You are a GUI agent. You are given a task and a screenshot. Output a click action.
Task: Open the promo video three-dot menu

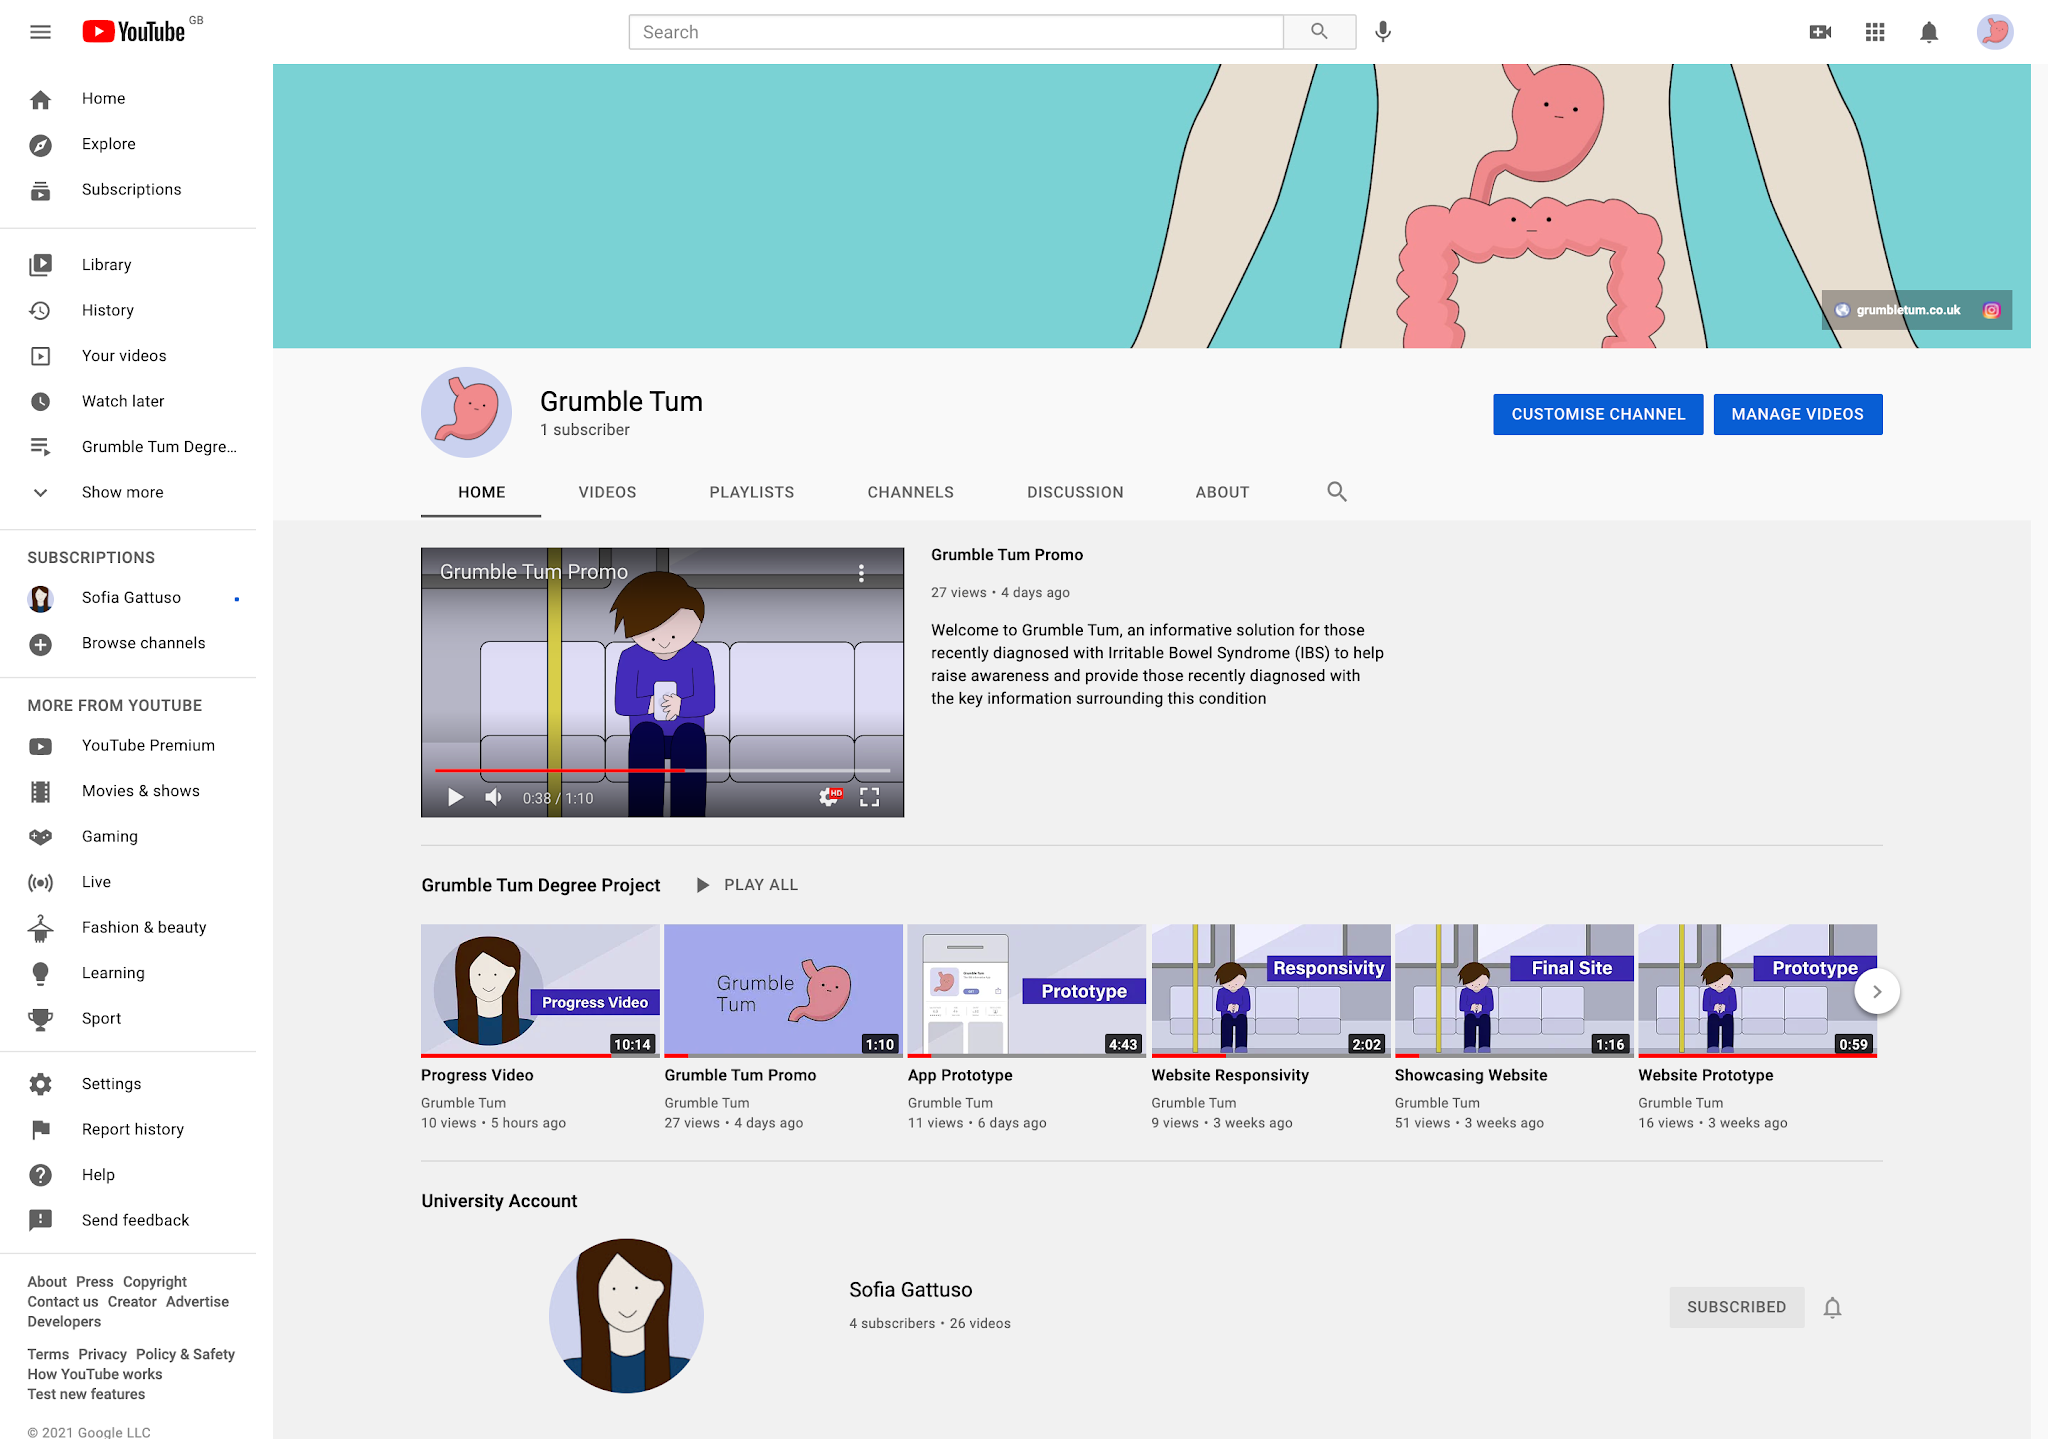861,573
